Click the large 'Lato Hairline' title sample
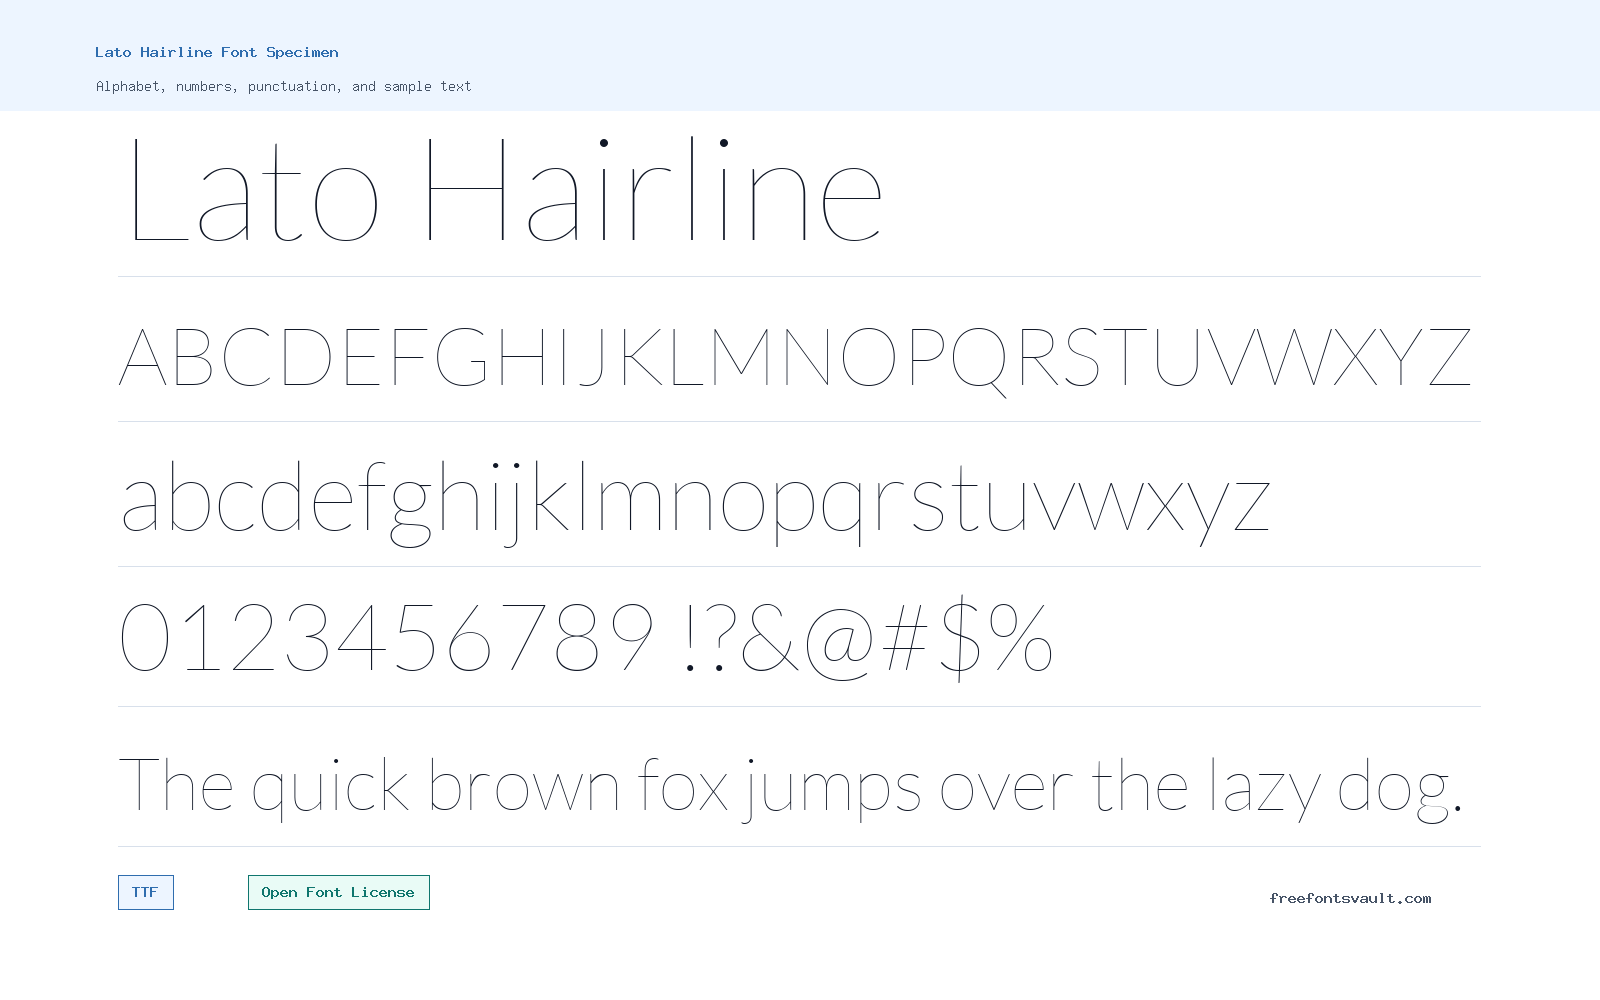The height and width of the screenshot is (1000, 1600). pyautogui.click(x=506, y=191)
